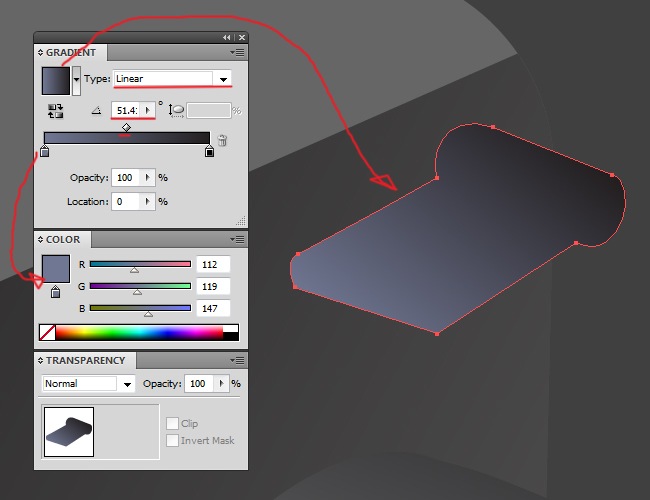Click the B value field 147
The image size is (650, 500).
point(213,308)
